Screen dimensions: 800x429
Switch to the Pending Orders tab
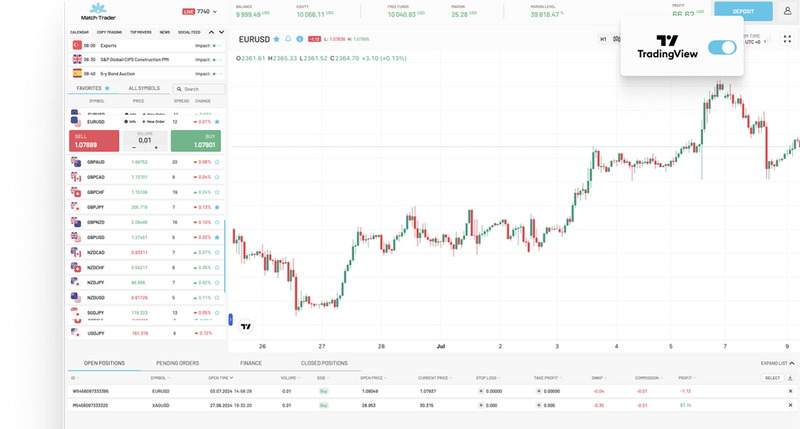[177, 364]
